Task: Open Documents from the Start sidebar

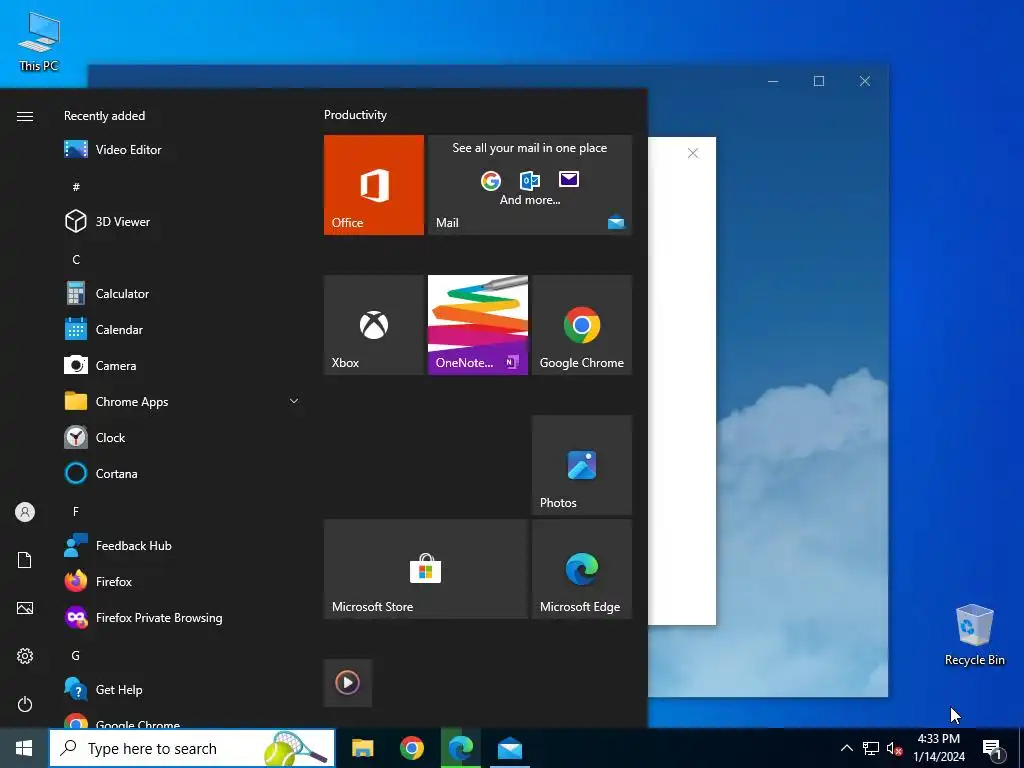Action: tap(25, 560)
